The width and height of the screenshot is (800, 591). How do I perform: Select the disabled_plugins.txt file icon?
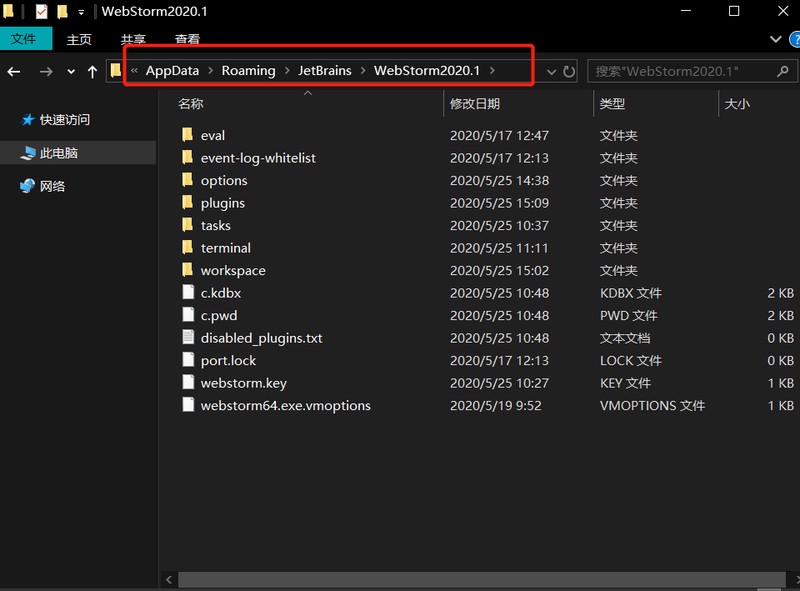188,337
